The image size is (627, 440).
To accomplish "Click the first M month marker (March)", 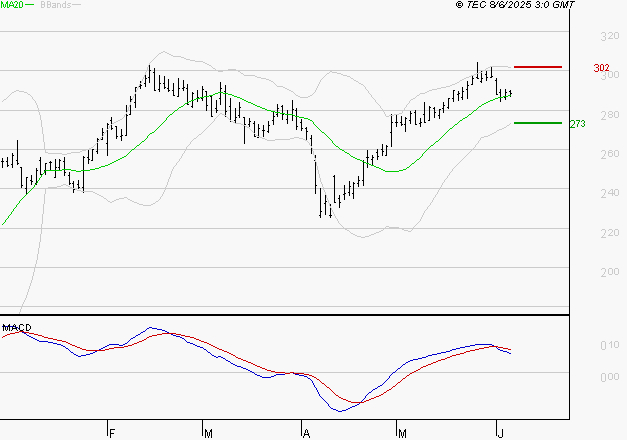I will (x=208, y=434).
